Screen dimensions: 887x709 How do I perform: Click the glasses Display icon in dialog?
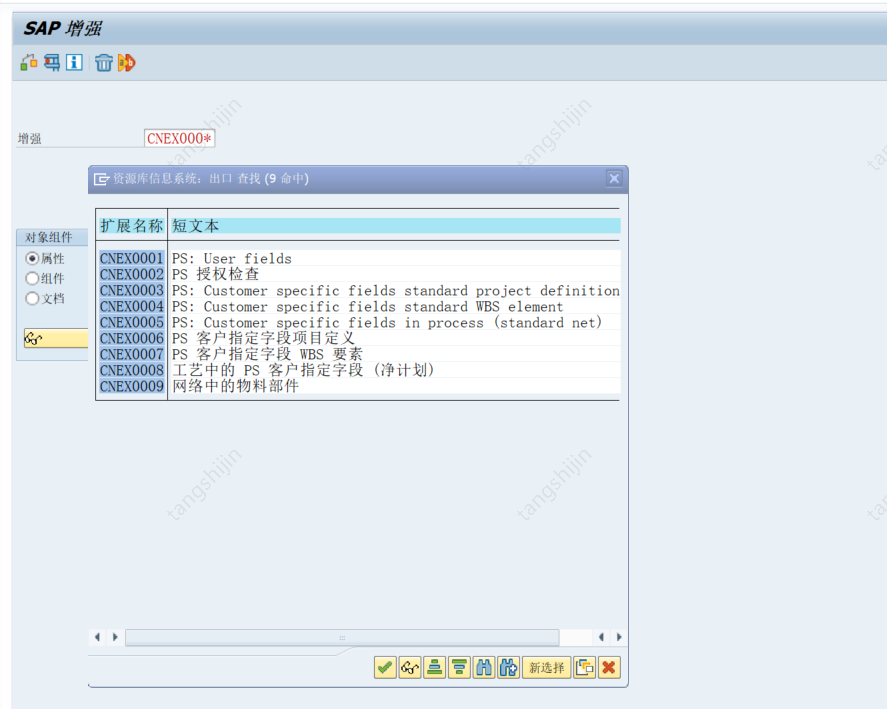409,667
